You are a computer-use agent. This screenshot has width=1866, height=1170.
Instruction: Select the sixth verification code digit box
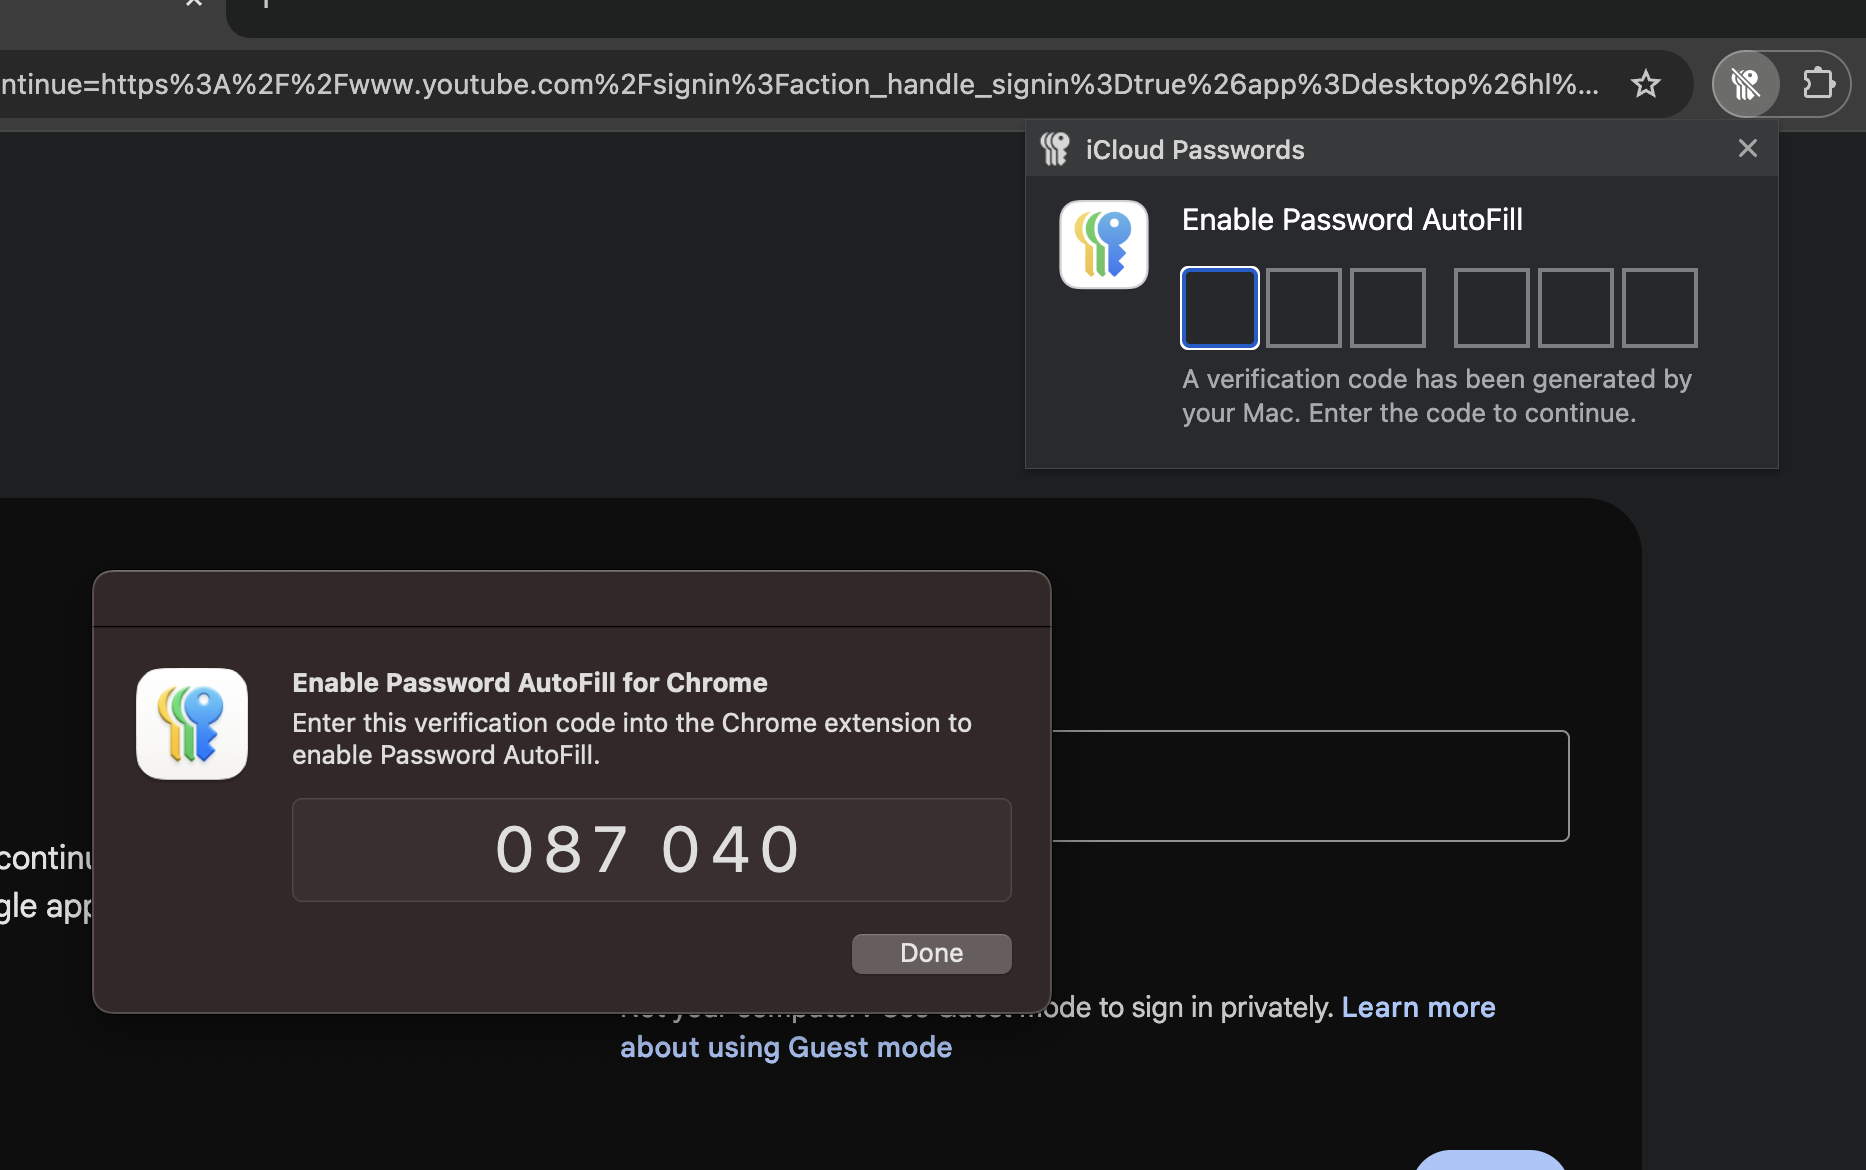(1659, 308)
